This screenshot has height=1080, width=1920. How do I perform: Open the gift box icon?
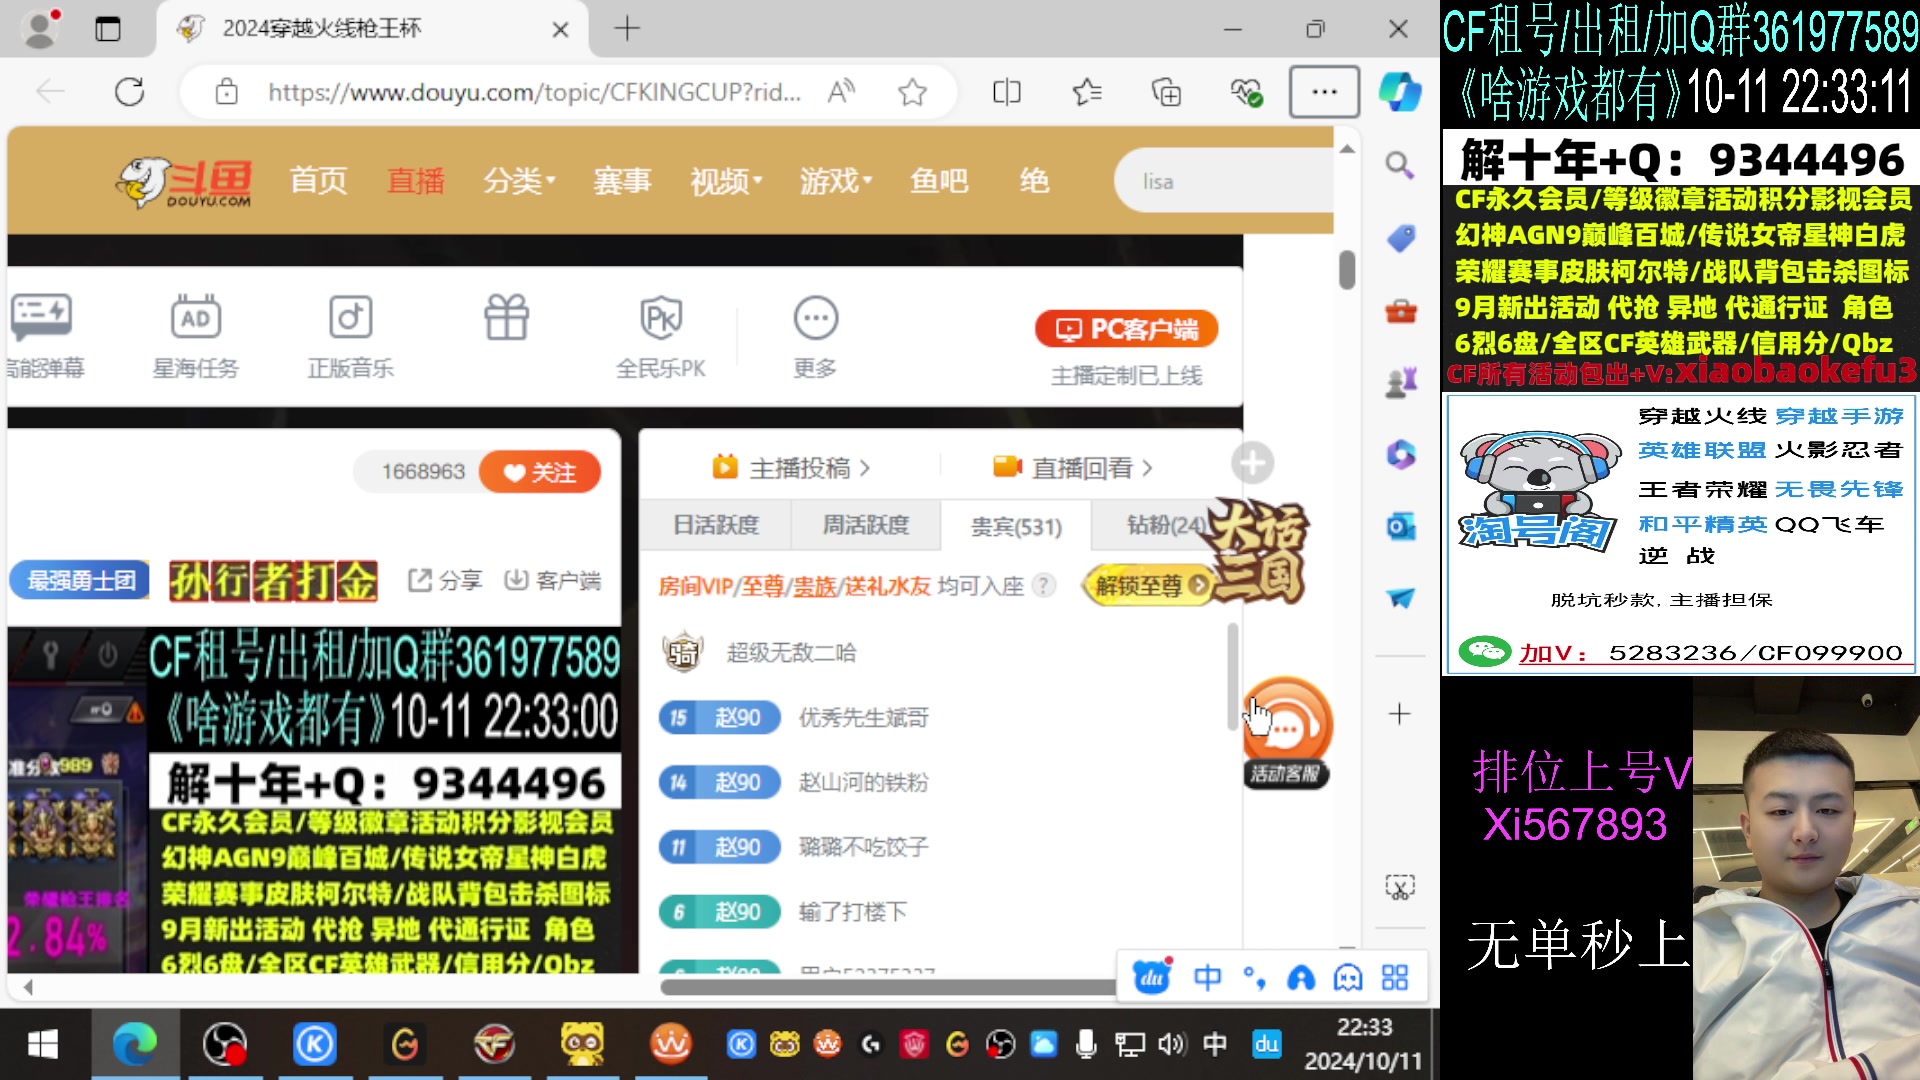[x=506, y=318]
